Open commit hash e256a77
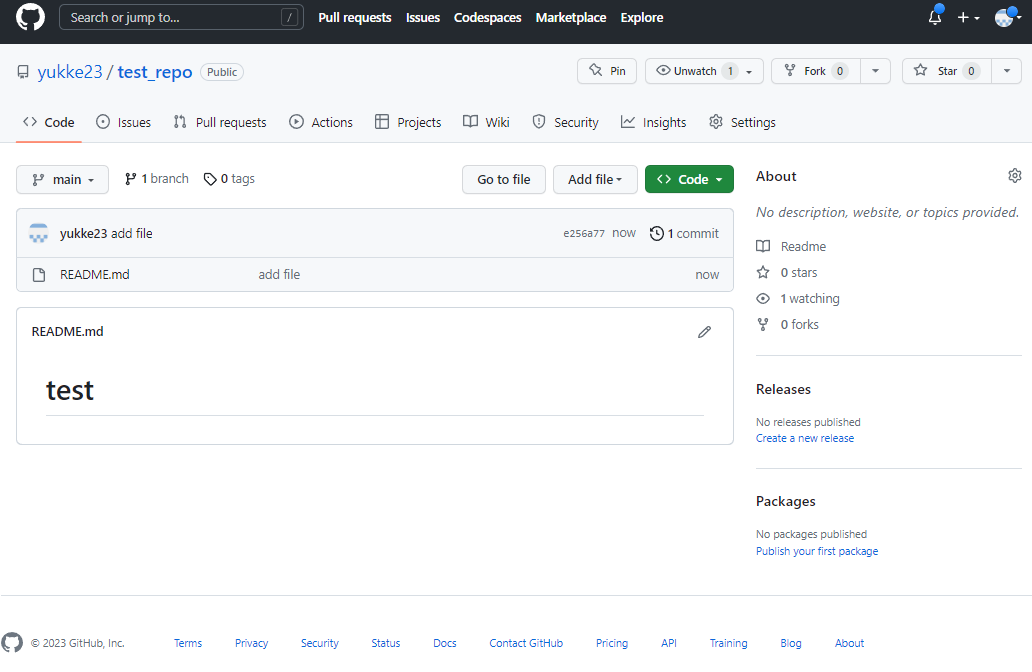The width and height of the screenshot is (1032, 672). [x=584, y=233]
